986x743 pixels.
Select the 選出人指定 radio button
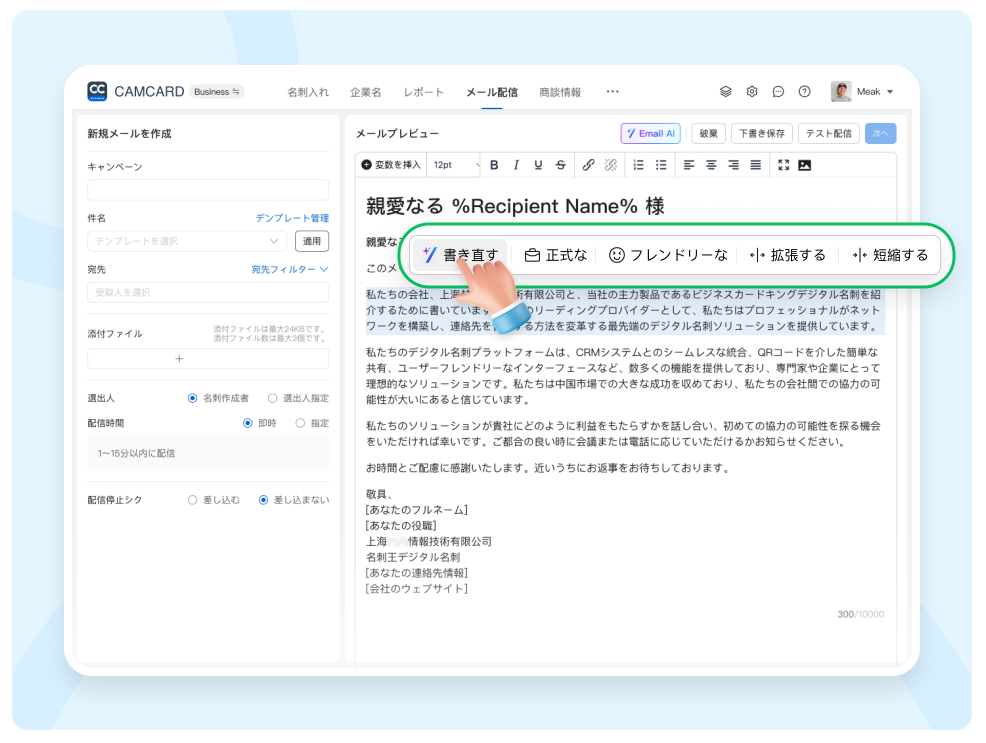point(272,398)
